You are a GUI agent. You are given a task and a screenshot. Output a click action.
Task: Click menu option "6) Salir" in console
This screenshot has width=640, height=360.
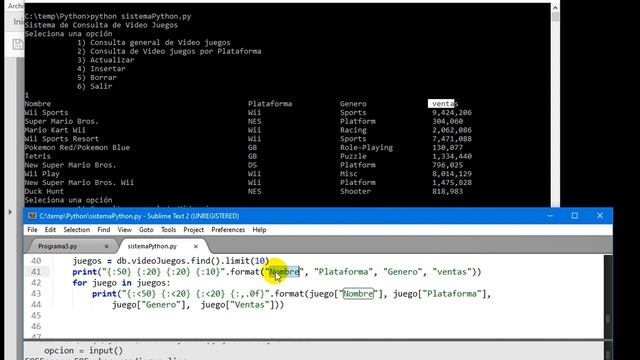coord(95,86)
